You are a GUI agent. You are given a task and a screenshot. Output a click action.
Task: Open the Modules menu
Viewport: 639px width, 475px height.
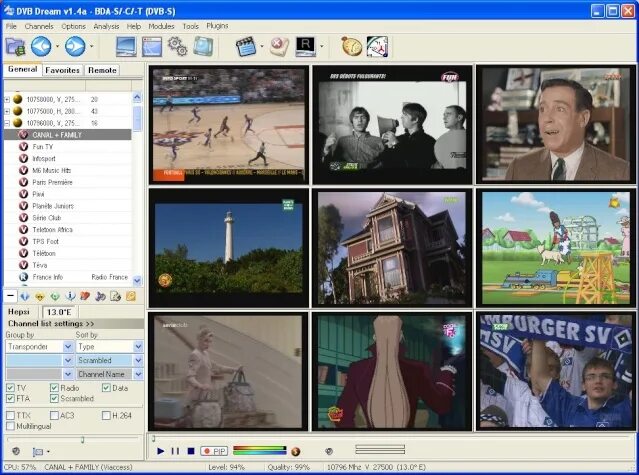[161, 26]
